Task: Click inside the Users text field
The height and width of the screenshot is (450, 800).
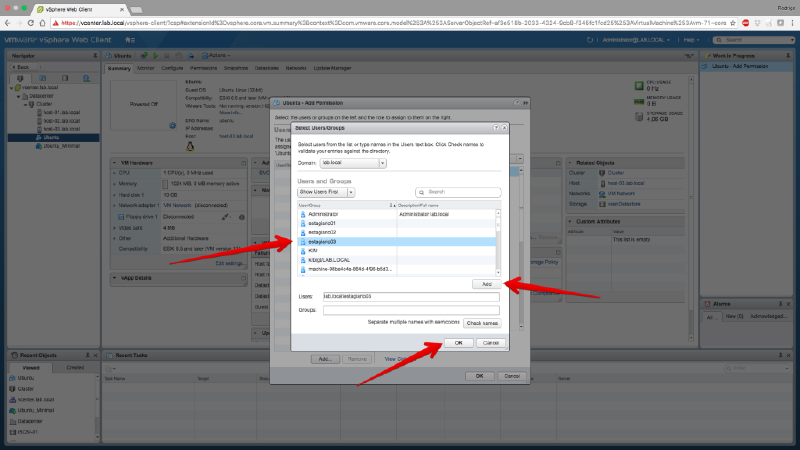Action: point(410,297)
